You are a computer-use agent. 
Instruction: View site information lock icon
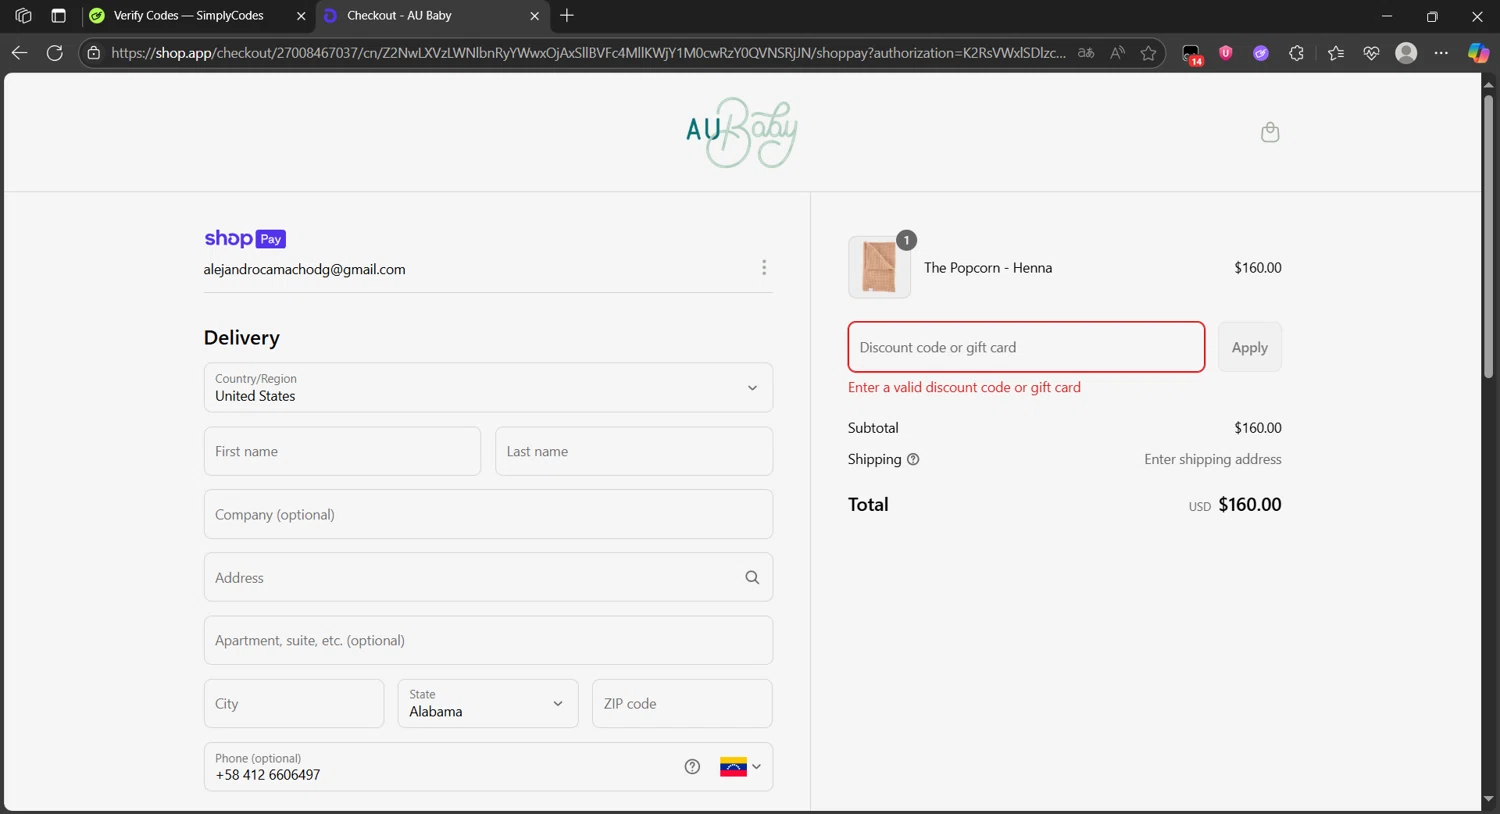pyautogui.click(x=94, y=53)
